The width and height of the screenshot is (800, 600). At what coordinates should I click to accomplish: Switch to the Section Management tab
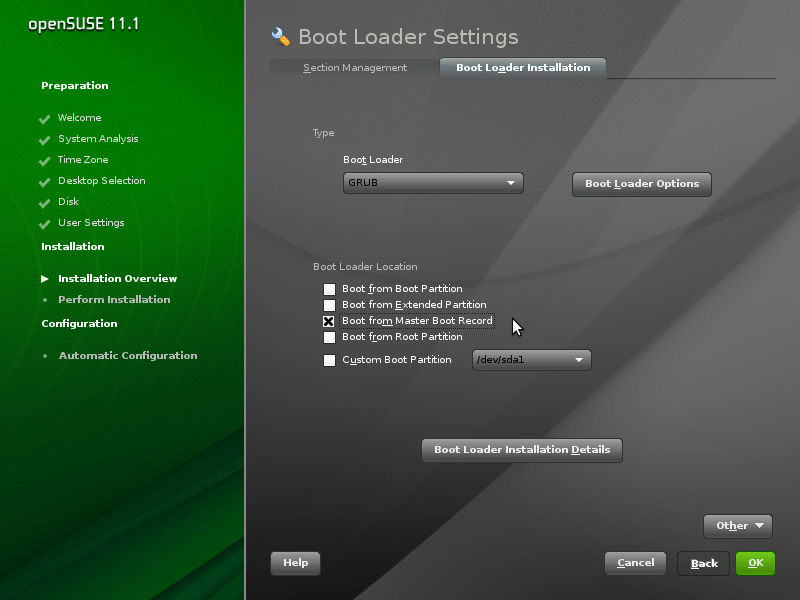click(355, 67)
